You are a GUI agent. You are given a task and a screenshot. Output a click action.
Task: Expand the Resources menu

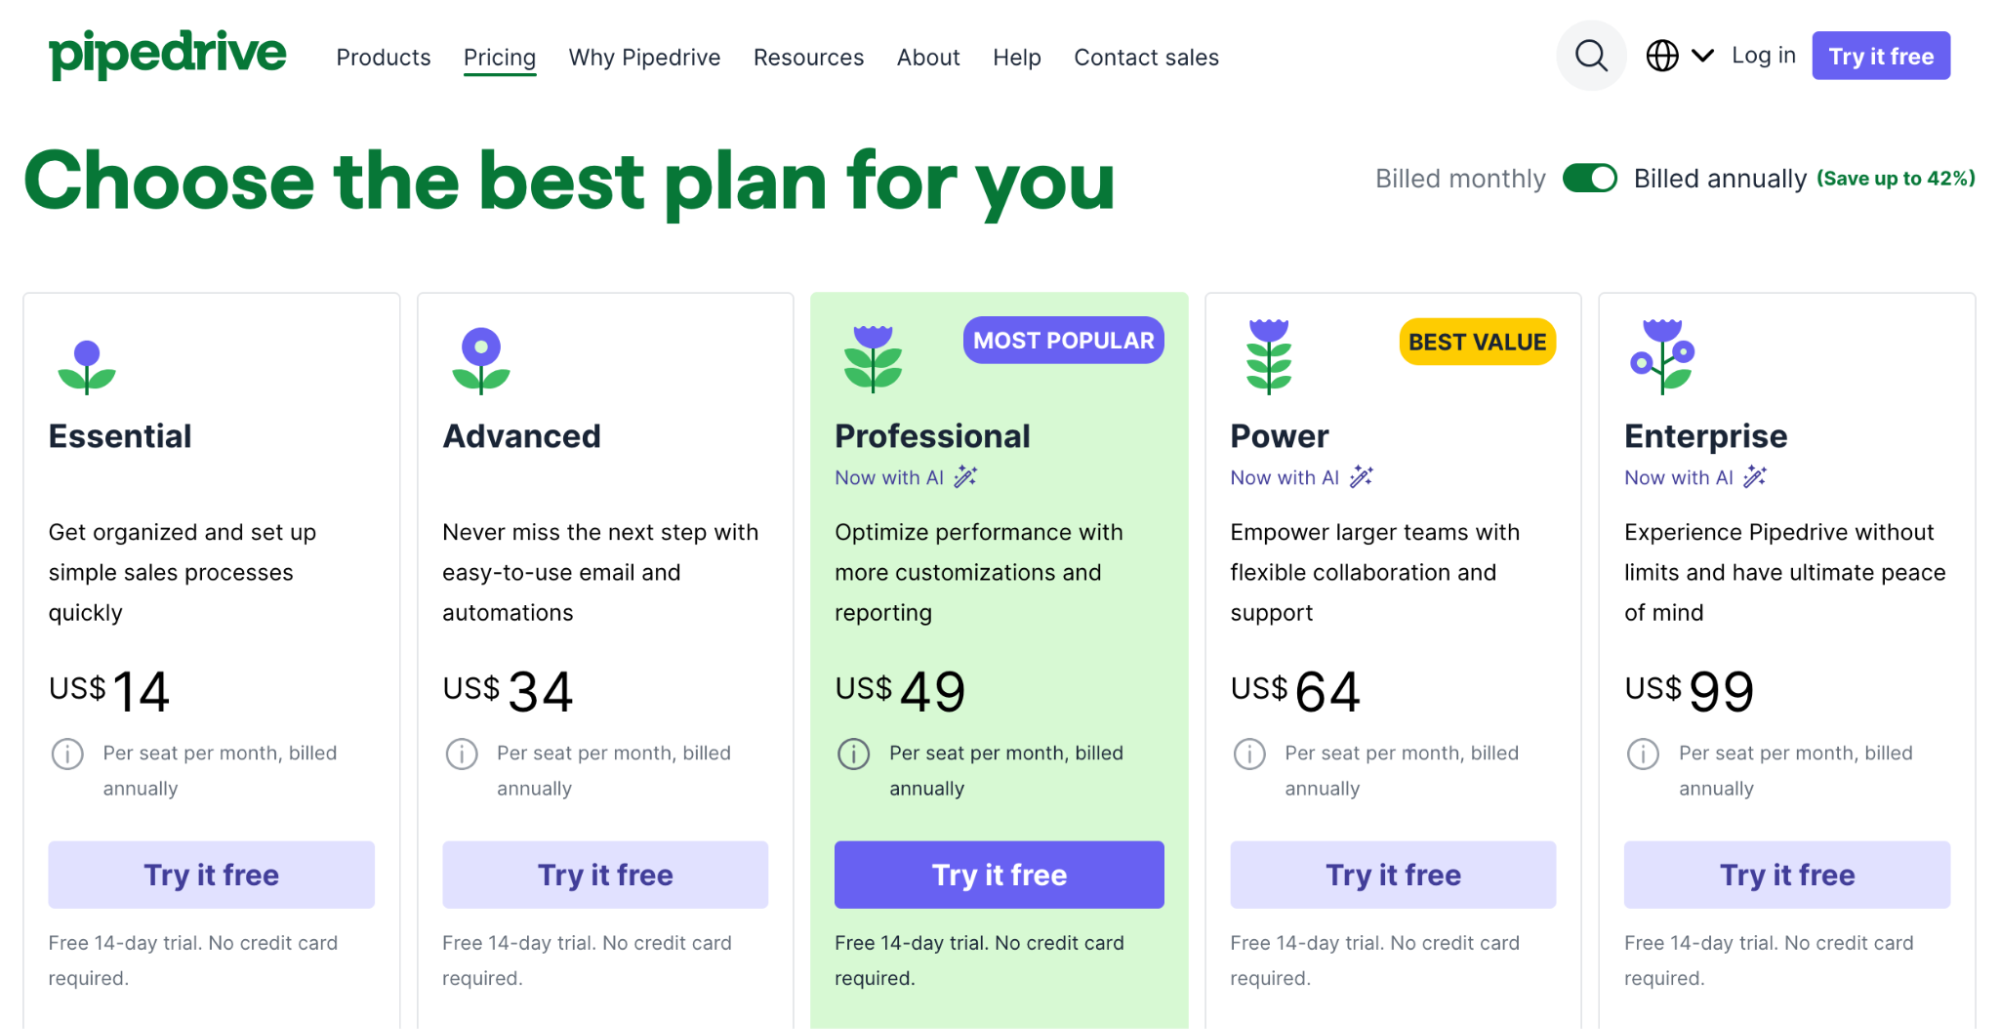808,58
